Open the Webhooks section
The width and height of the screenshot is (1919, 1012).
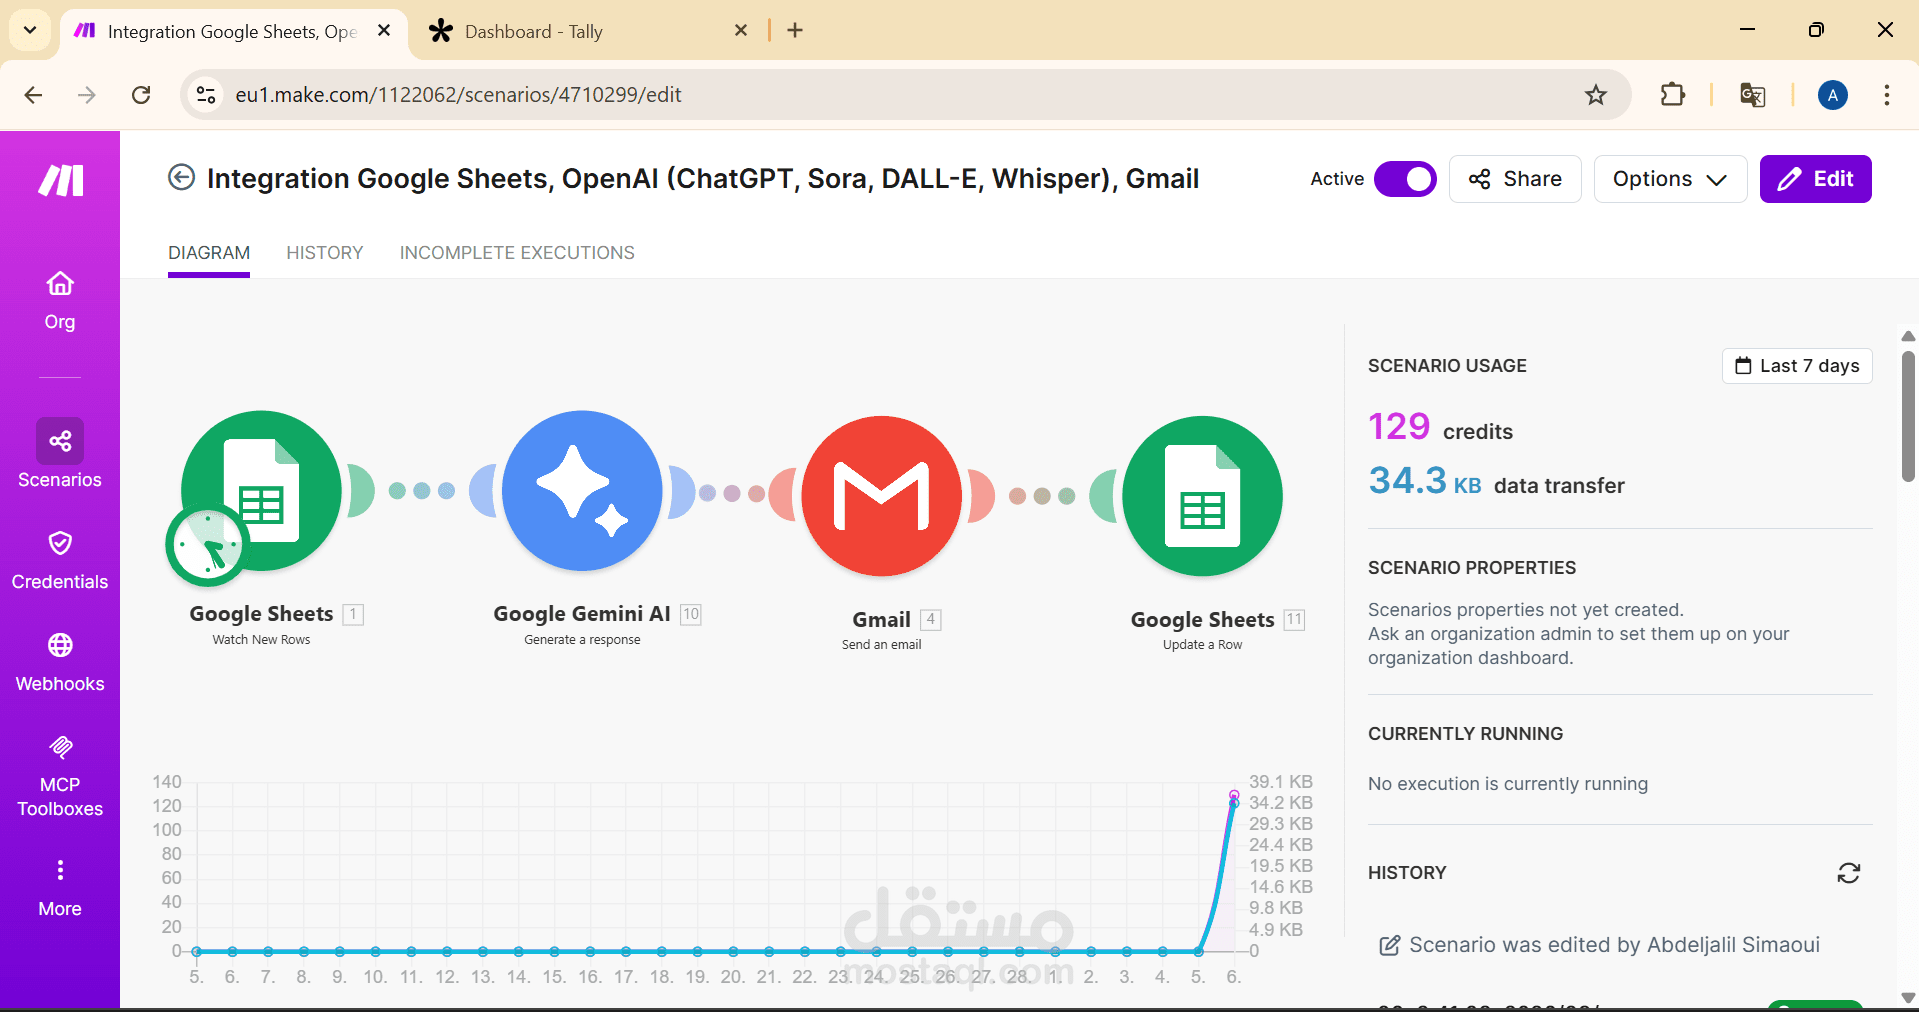tap(59, 660)
